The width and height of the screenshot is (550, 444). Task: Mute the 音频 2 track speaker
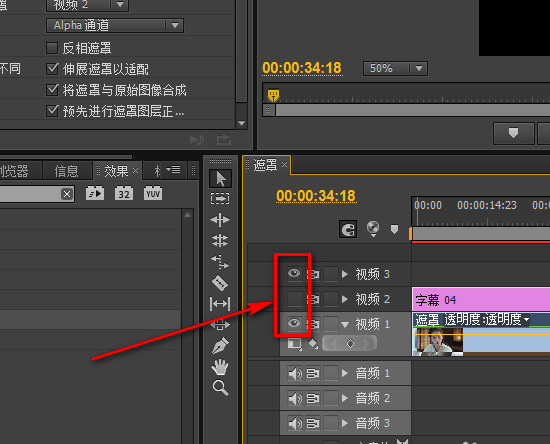(295, 398)
